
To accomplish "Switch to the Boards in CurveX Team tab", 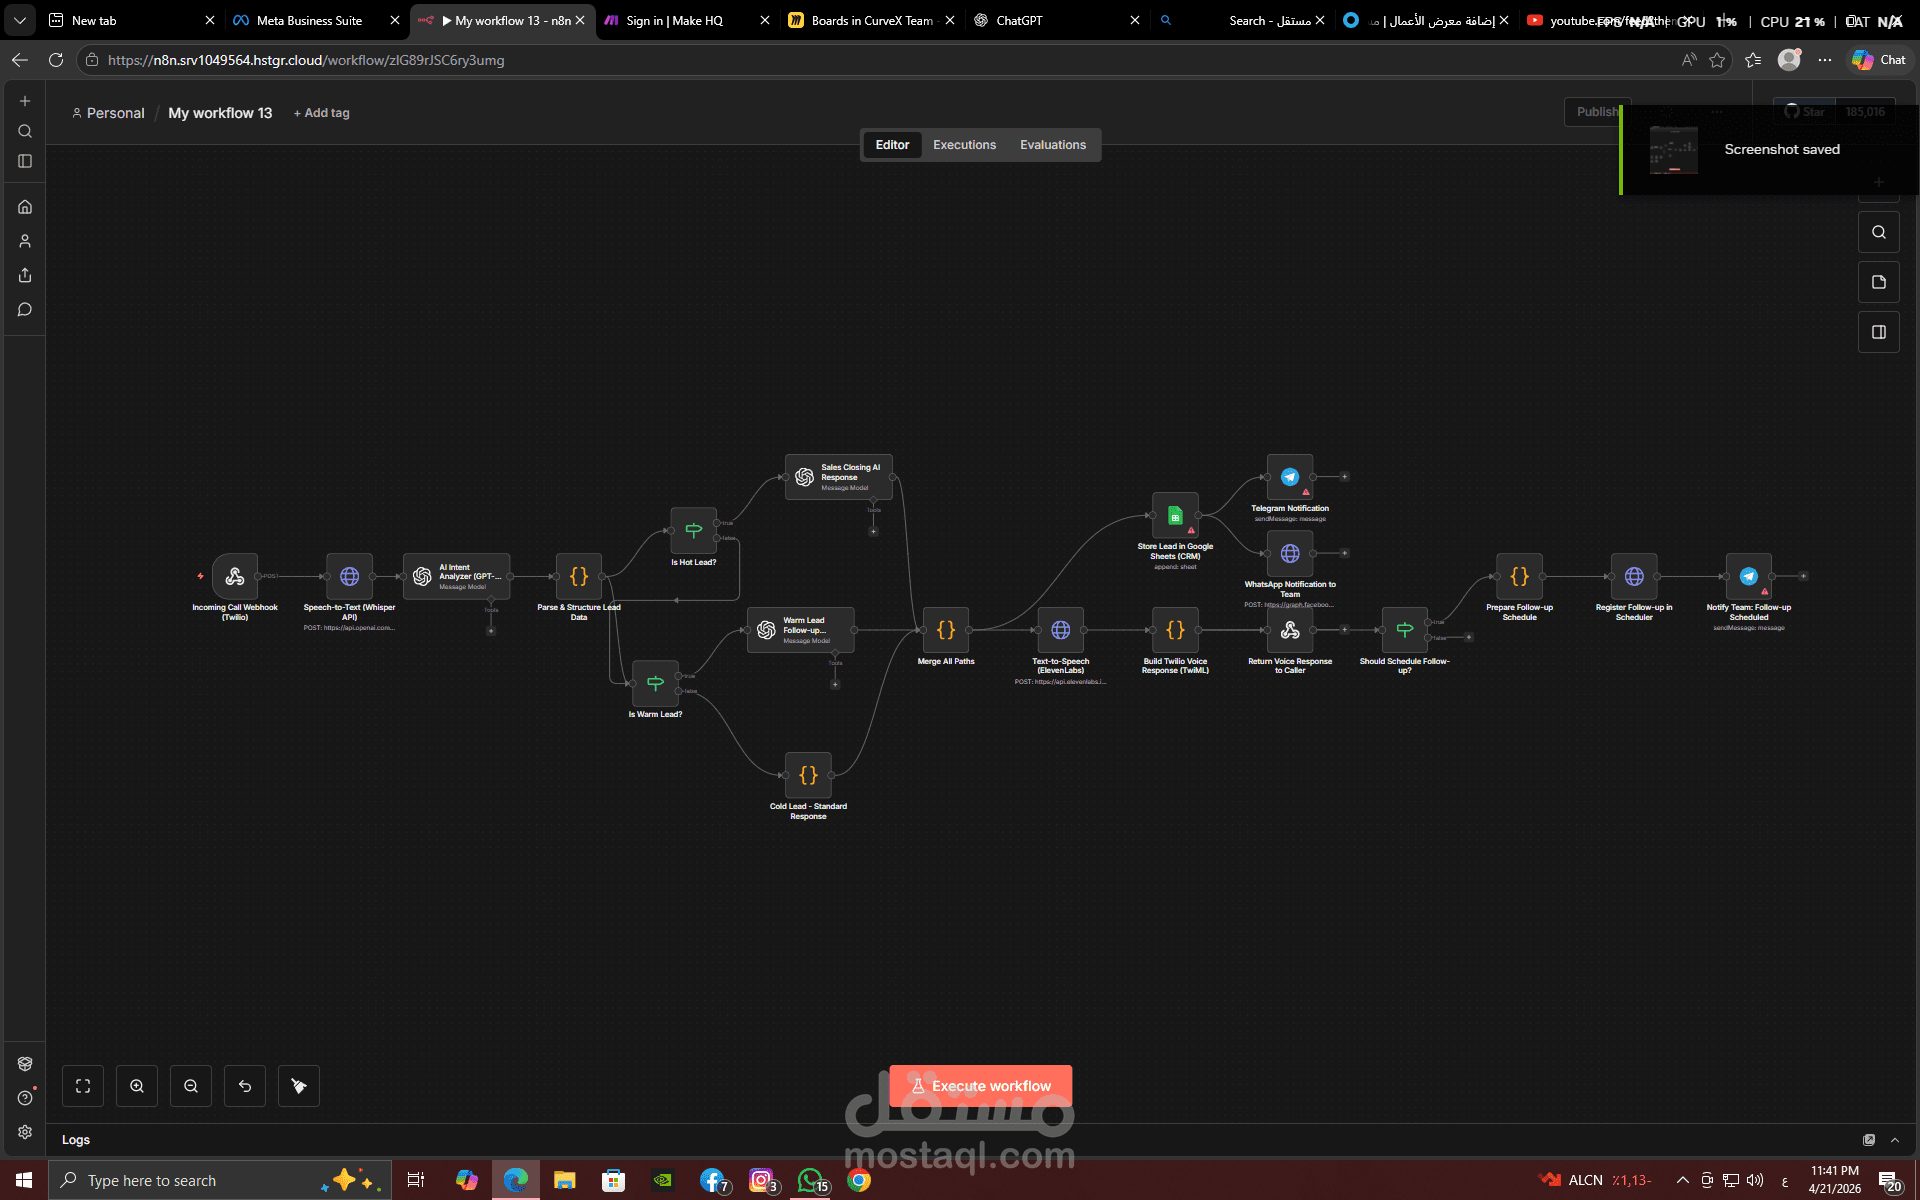I will (872, 20).
